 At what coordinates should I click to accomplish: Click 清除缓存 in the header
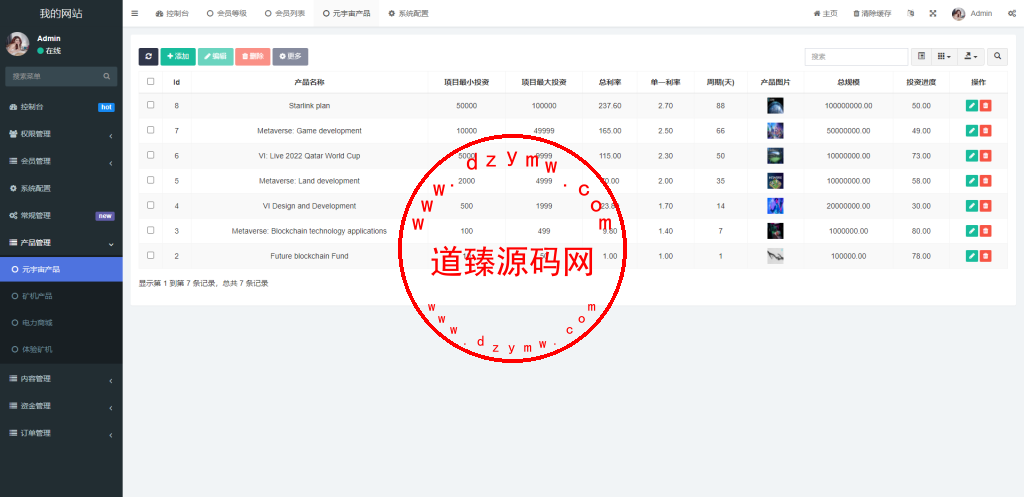click(x=872, y=13)
